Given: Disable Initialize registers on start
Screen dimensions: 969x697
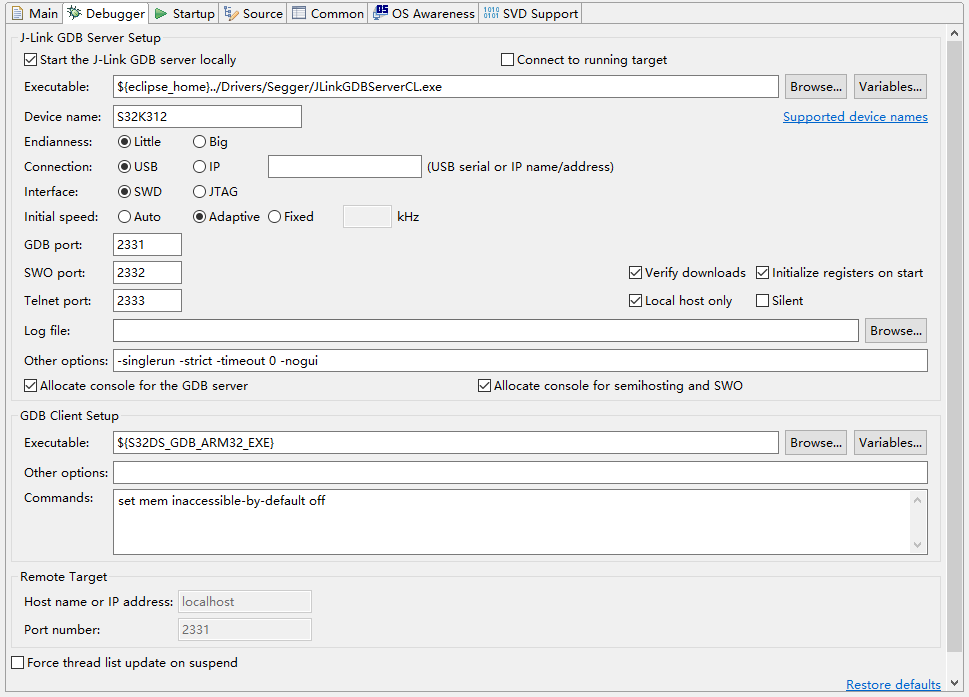Looking at the screenshot, I should click(x=762, y=272).
